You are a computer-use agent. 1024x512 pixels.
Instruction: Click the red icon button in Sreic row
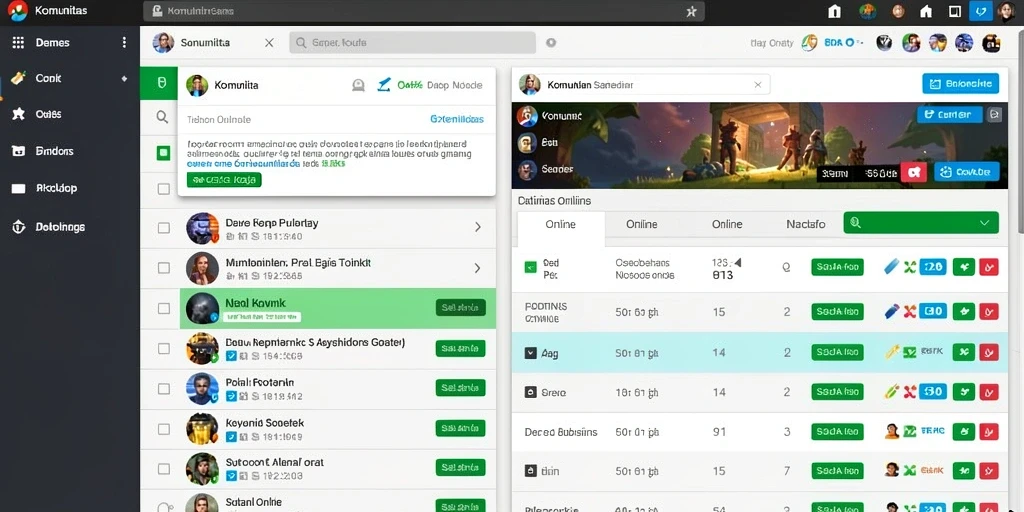[989, 392]
